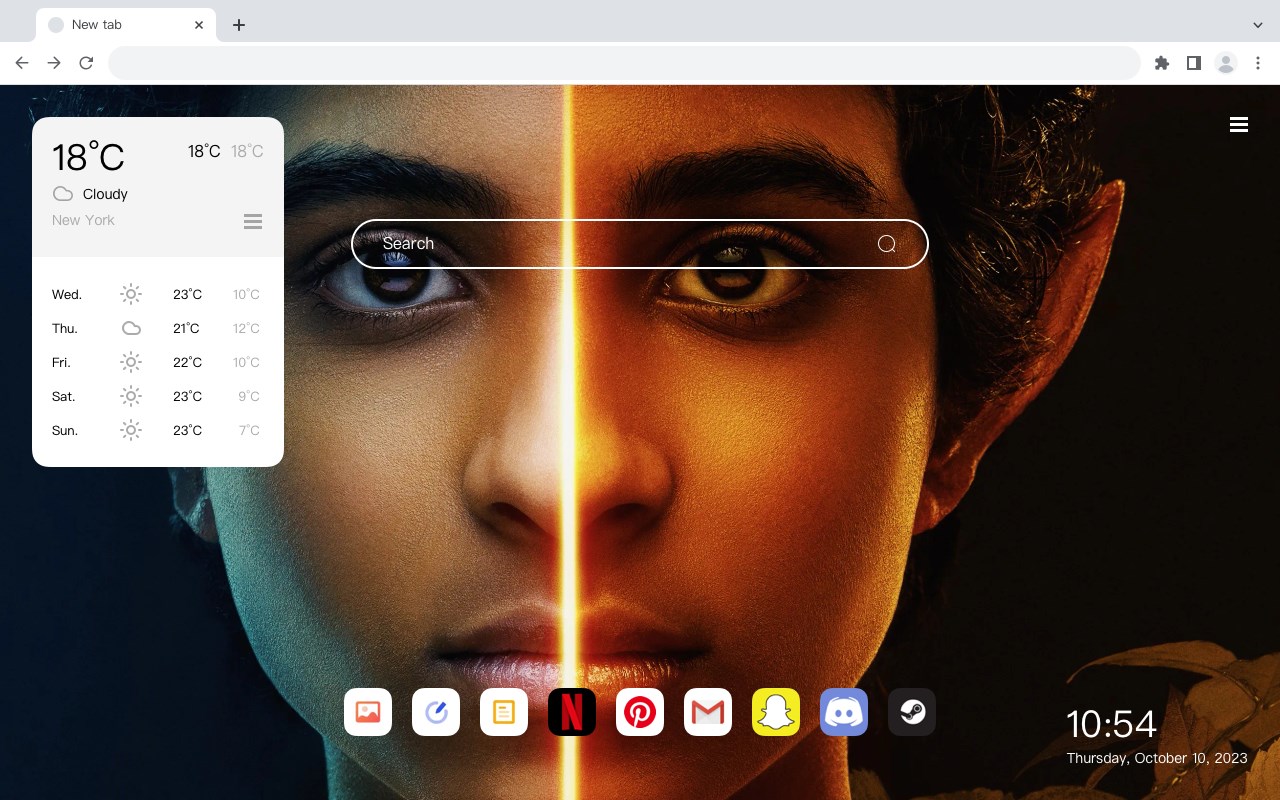The image size is (1280, 800).
Task: Click the 7°C Sunday low temperature
Action: [x=249, y=430]
